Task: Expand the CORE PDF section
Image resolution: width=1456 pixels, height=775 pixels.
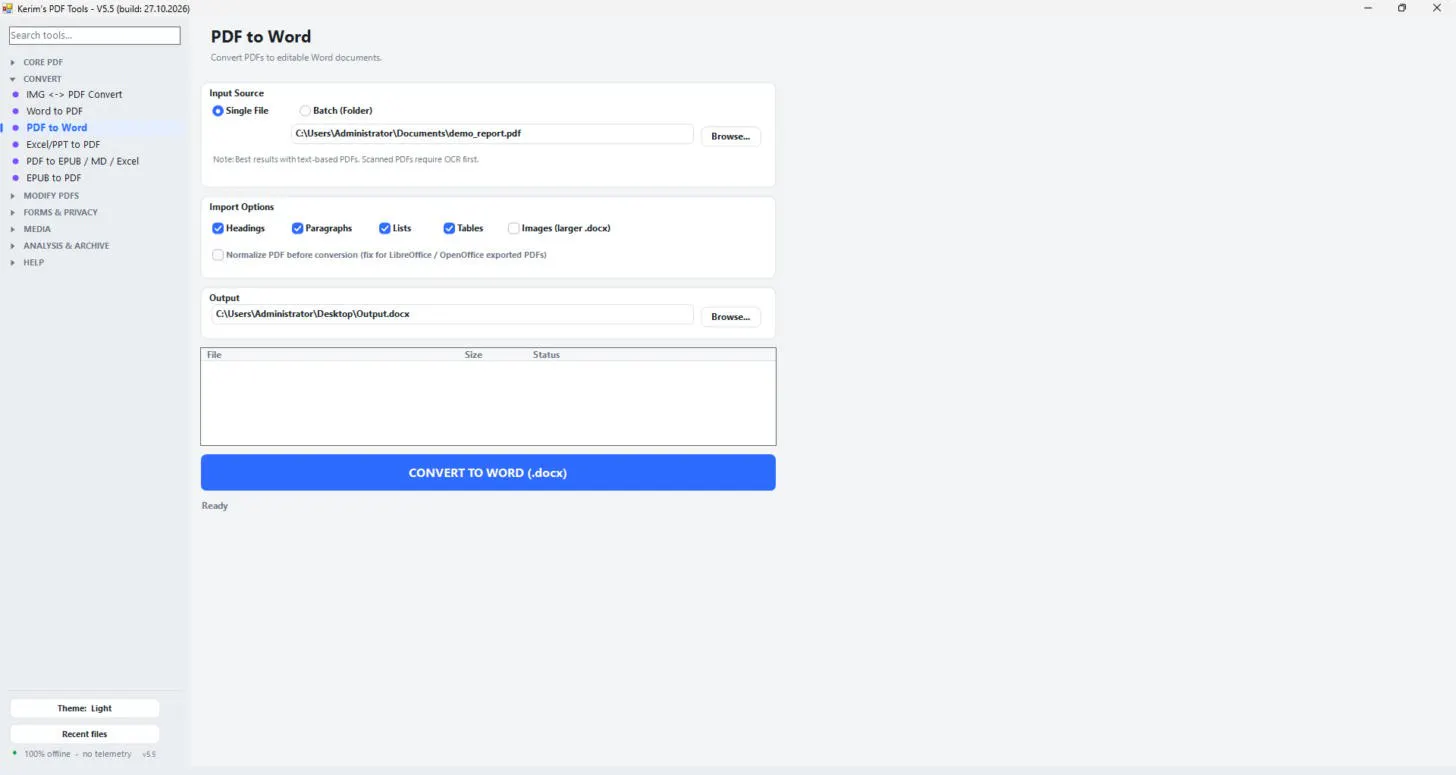Action: tap(43, 62)
